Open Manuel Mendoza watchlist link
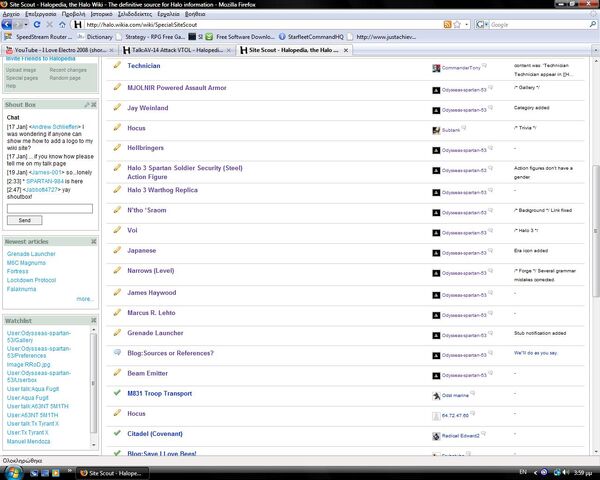Viewport: 600px width, 480px height. pyautogui.click(x=28, y=441)
